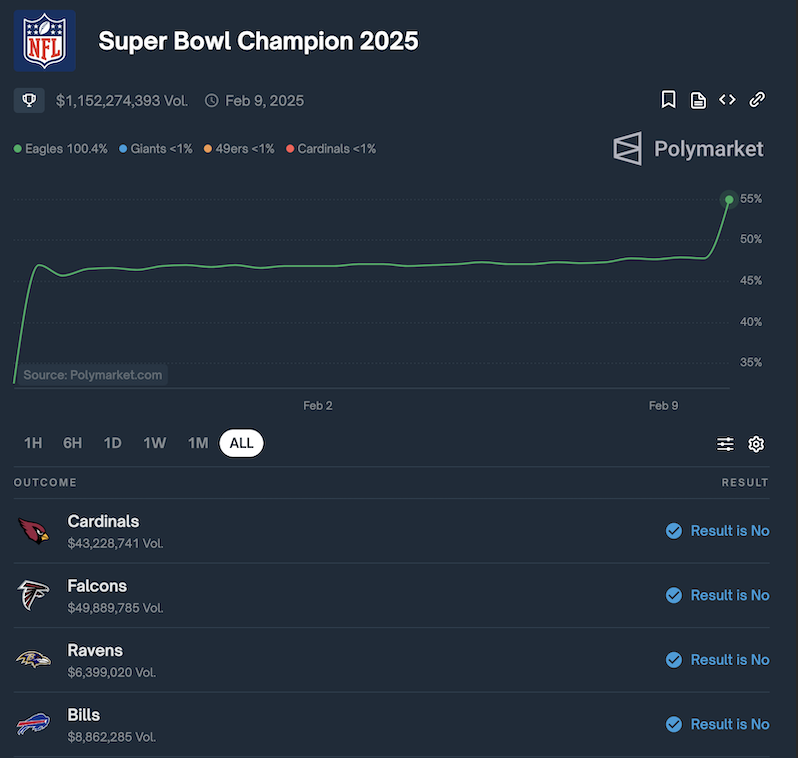This screenshot has height=758, width=798.
Task: Toggle the Eagles series in legend
Action: click(60, 149)
